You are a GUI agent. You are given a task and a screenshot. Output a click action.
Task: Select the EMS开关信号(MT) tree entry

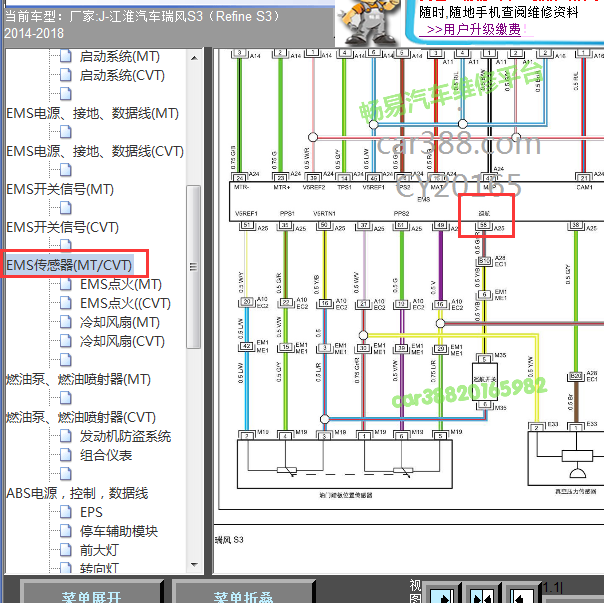(60, 189)
